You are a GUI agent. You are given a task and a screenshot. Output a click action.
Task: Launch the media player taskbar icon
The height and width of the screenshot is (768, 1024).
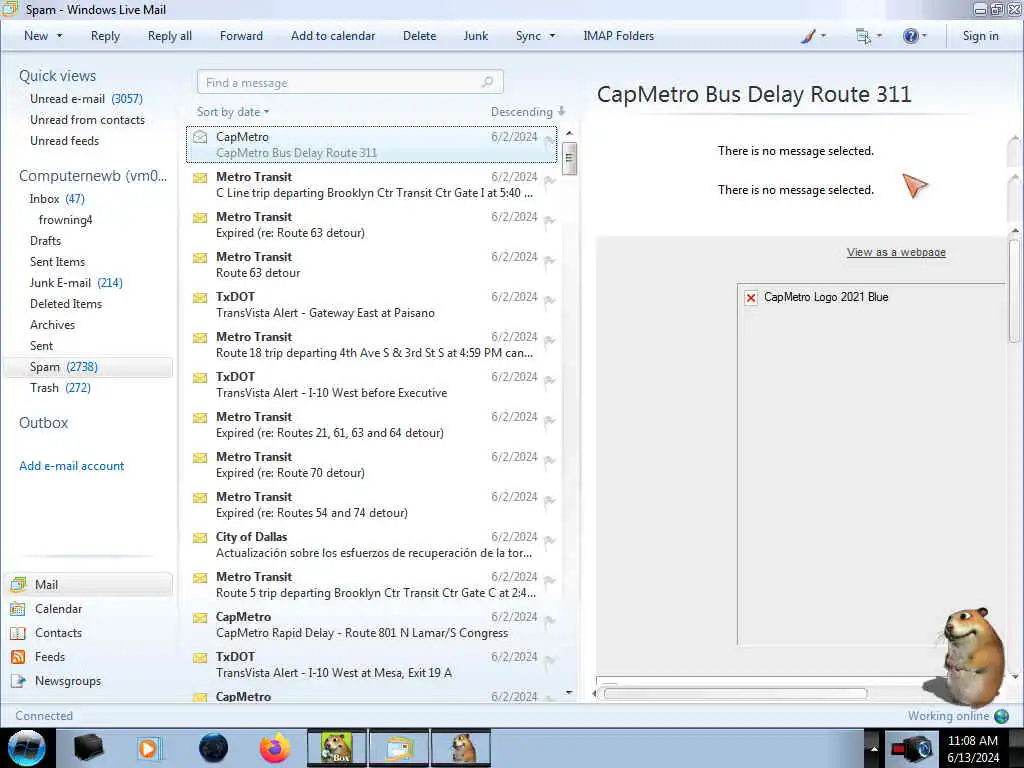tap(148, 748)
